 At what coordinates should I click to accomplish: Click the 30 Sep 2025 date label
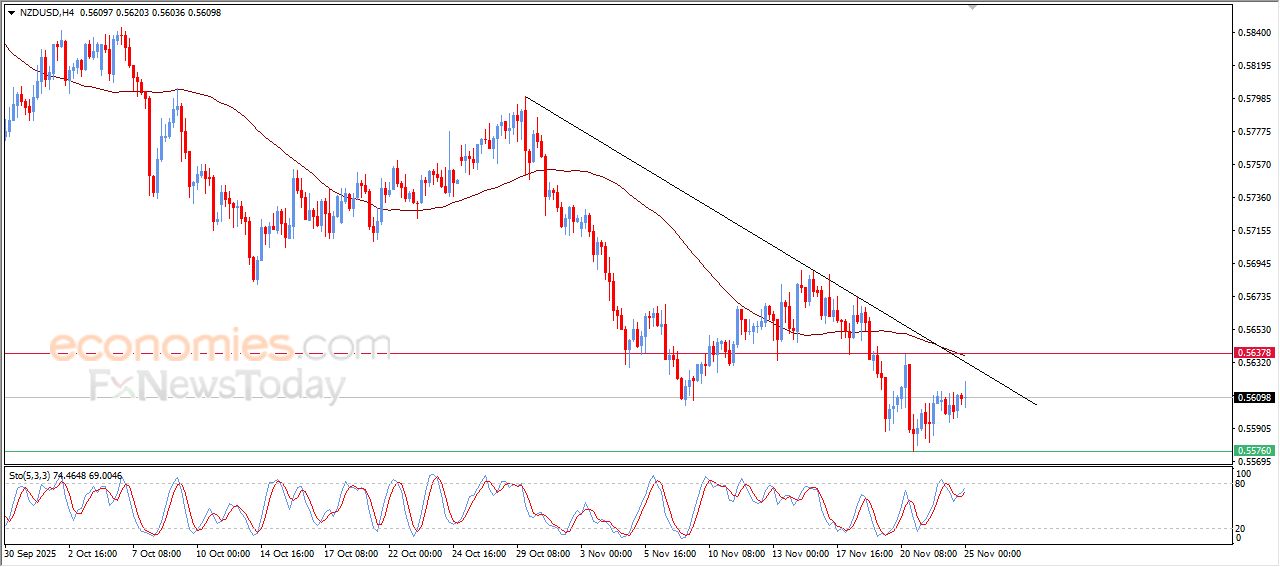[32, 552]
